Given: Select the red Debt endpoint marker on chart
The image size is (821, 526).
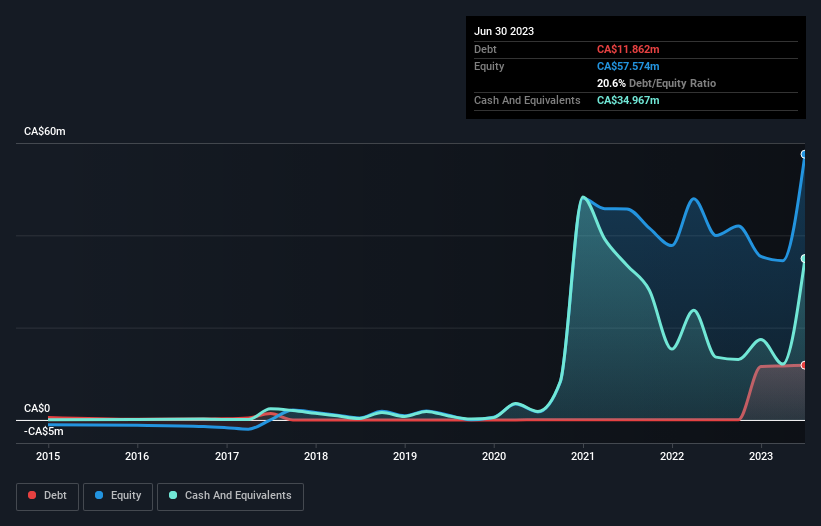Looking at the screenshot, I should click(804, 365).
